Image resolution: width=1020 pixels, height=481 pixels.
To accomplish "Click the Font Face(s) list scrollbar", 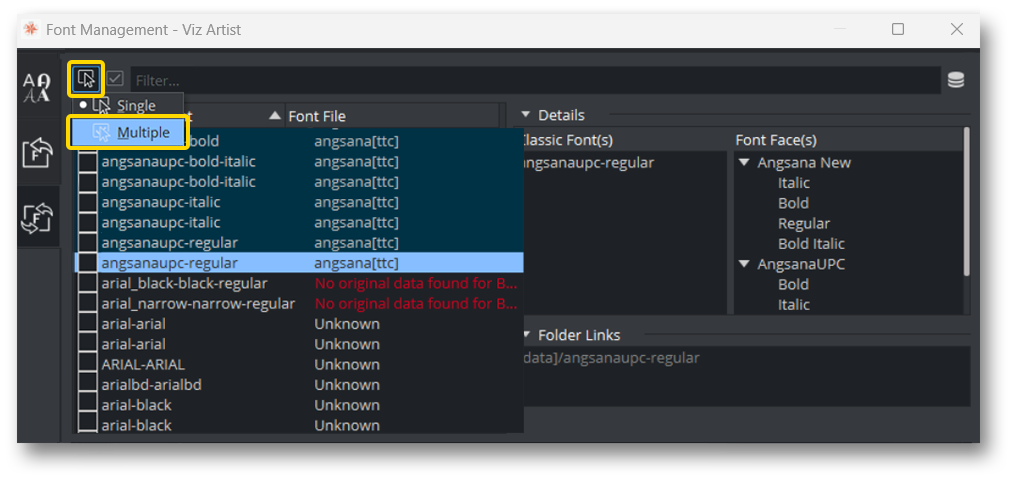I will pos(966,200).
